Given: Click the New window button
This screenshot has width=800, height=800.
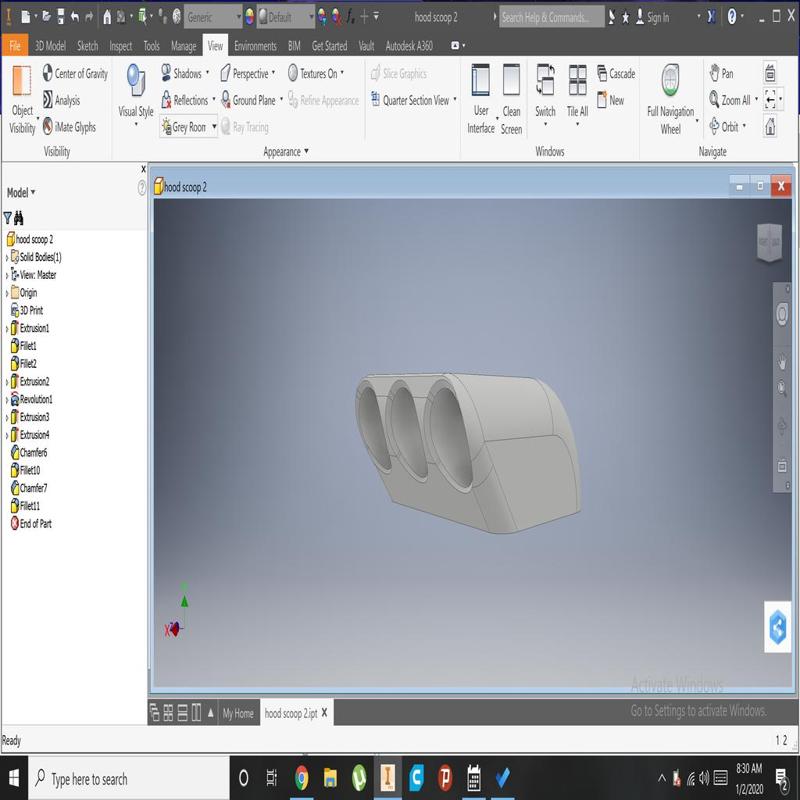Looking at the screenshot, I should pyautogui.click(x=611, y=100).
